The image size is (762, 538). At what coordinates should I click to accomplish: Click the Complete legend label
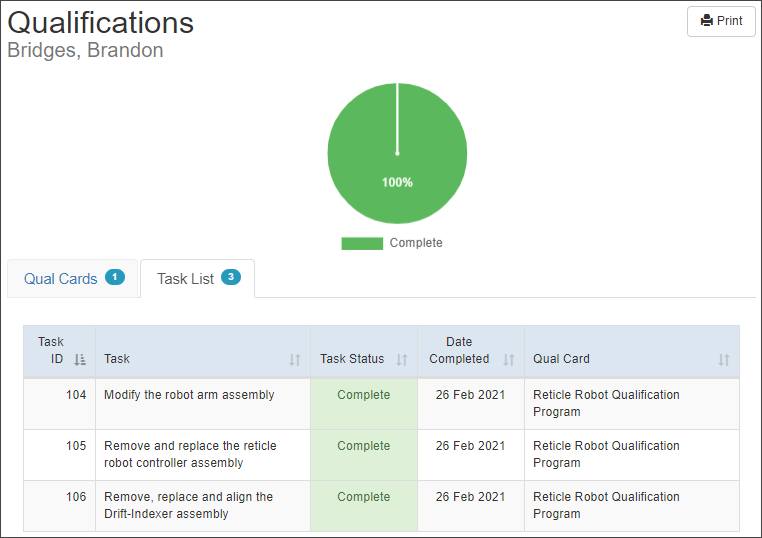click(x=416, y=243)
